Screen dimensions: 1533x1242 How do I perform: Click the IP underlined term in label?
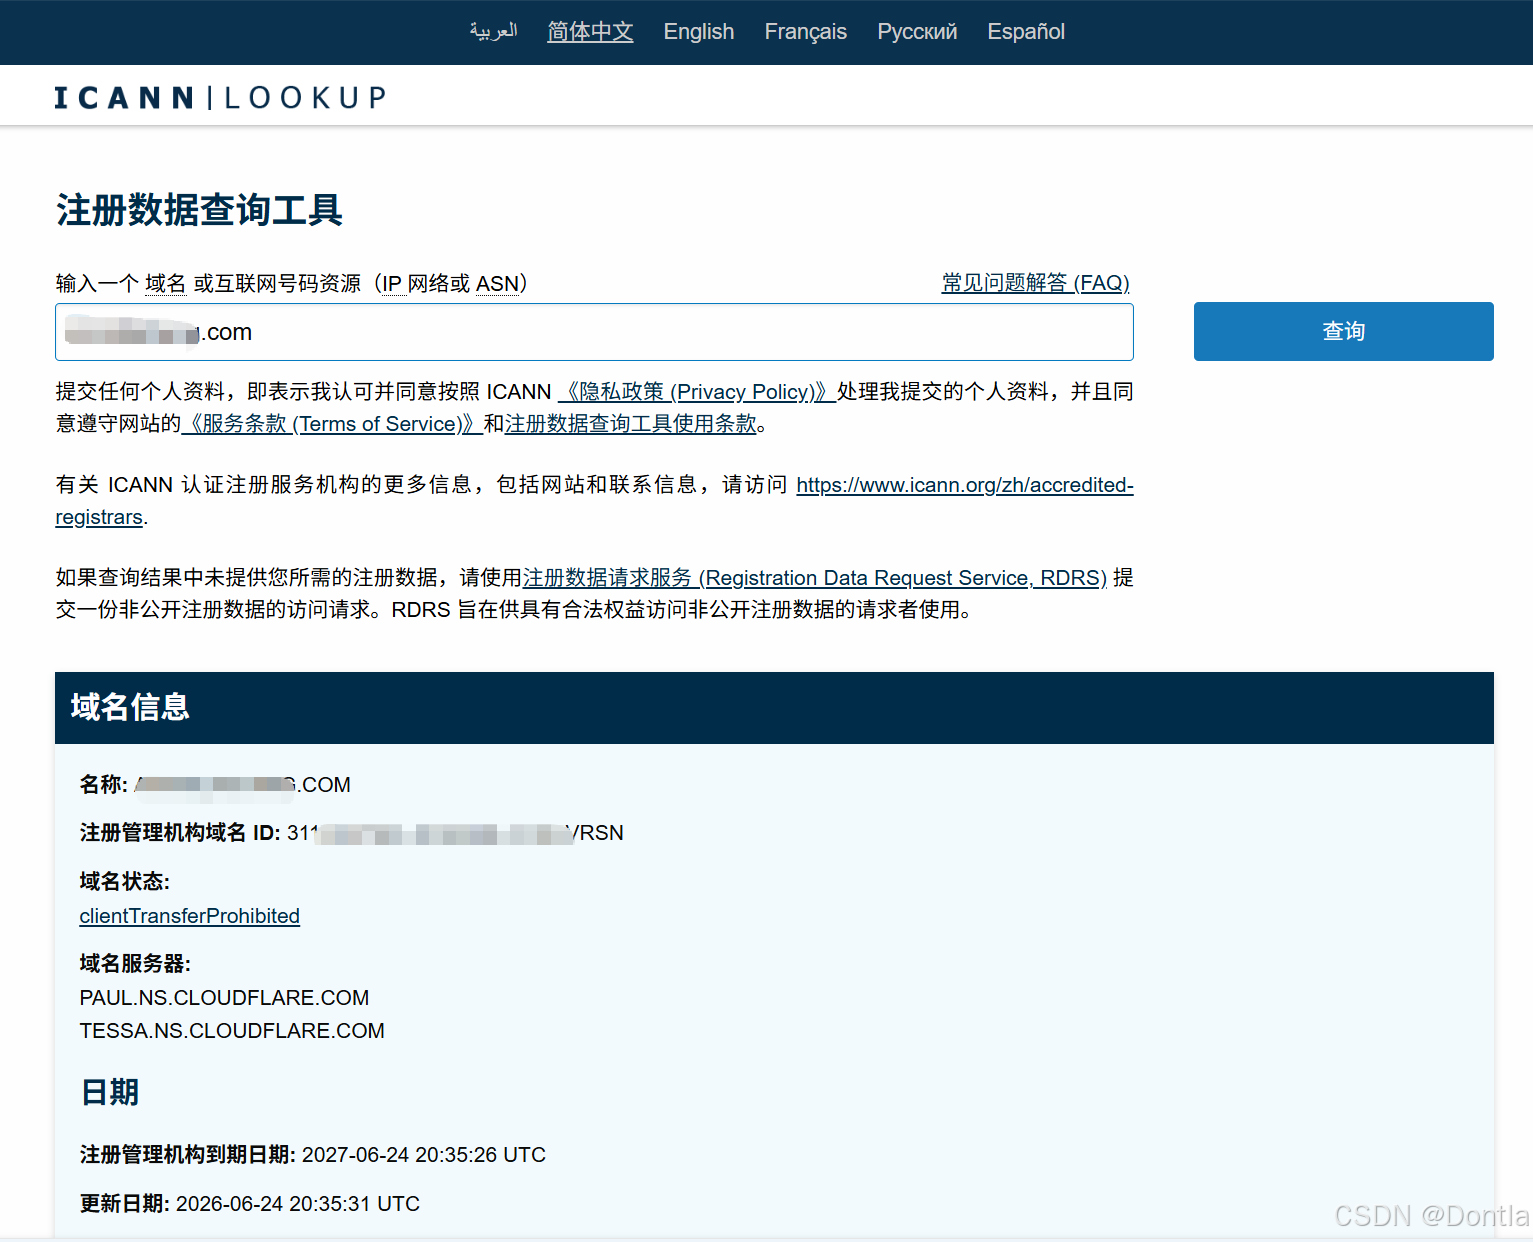[x=392, y=283]
